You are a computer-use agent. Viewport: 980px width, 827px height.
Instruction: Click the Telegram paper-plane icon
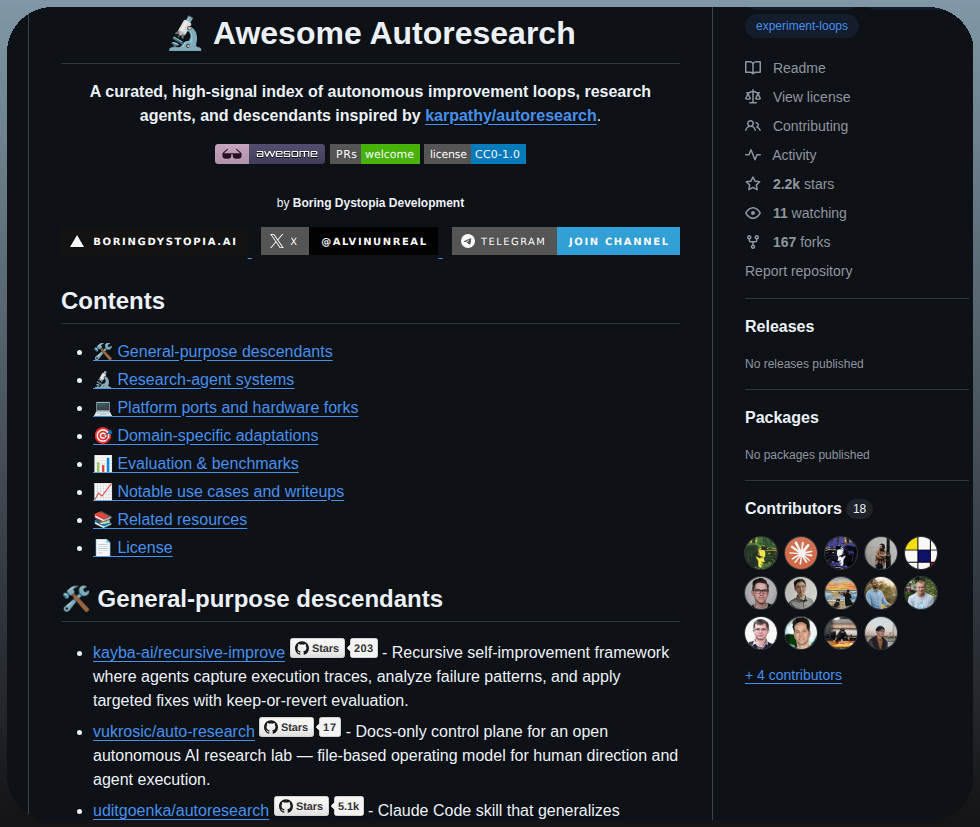(468, 241)
